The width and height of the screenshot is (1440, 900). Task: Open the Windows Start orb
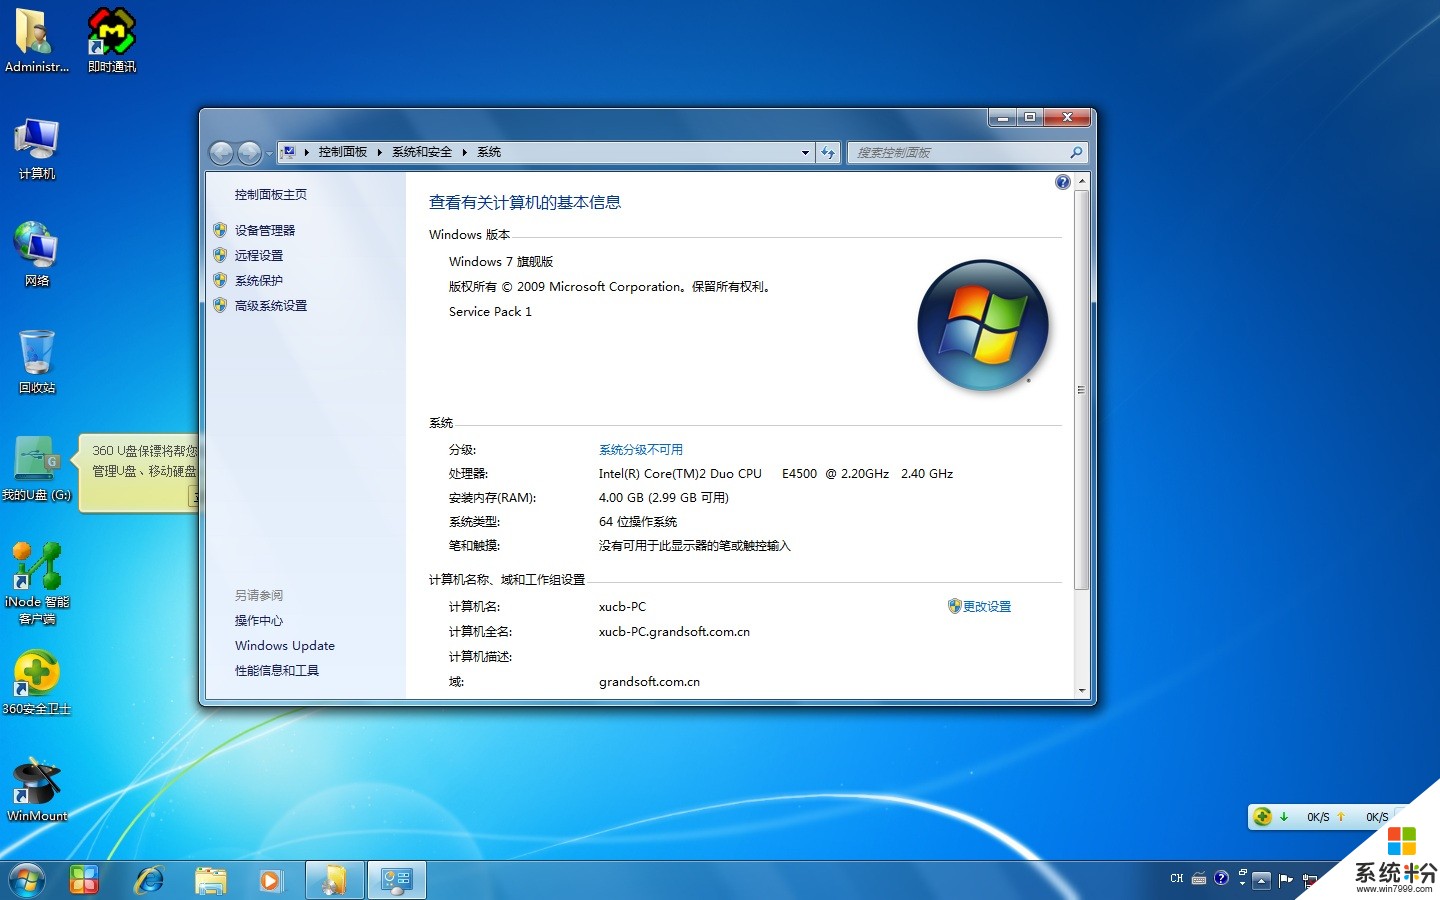[27, 880]
